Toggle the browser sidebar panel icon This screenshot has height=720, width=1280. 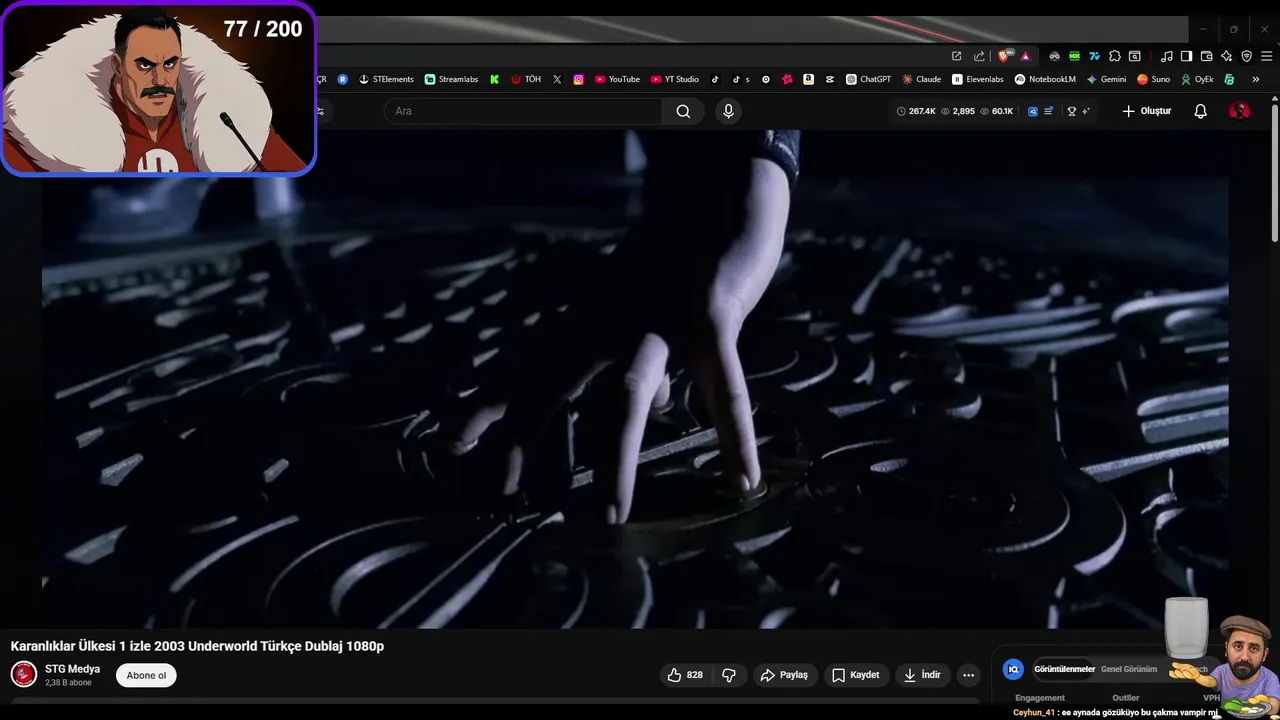(x=1186, y=56)
